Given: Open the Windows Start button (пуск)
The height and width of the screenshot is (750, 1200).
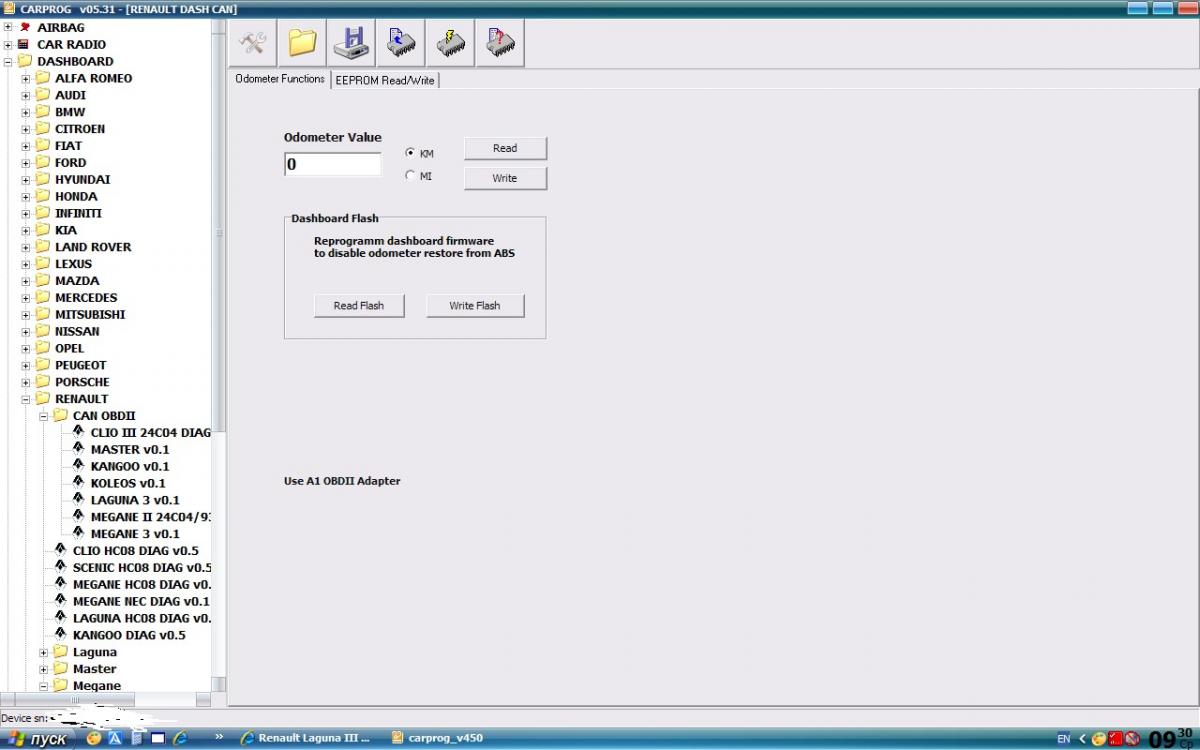Looking at the screenshot, I should (37, 738).
